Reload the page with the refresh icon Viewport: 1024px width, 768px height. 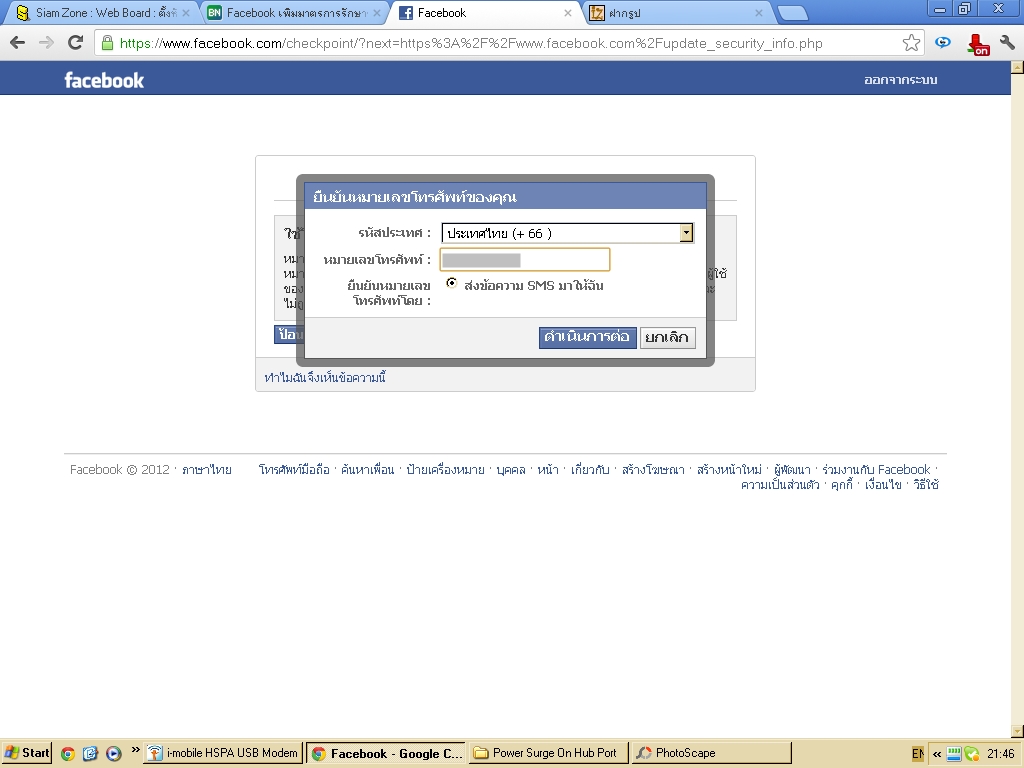pos(76,43)
